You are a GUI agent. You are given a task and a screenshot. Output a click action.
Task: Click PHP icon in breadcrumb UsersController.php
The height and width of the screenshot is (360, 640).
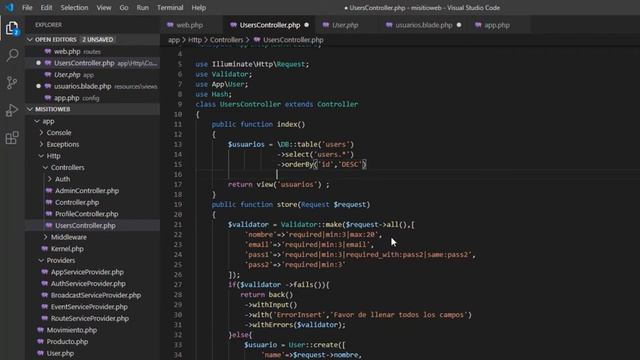click(x=257, y=40)
